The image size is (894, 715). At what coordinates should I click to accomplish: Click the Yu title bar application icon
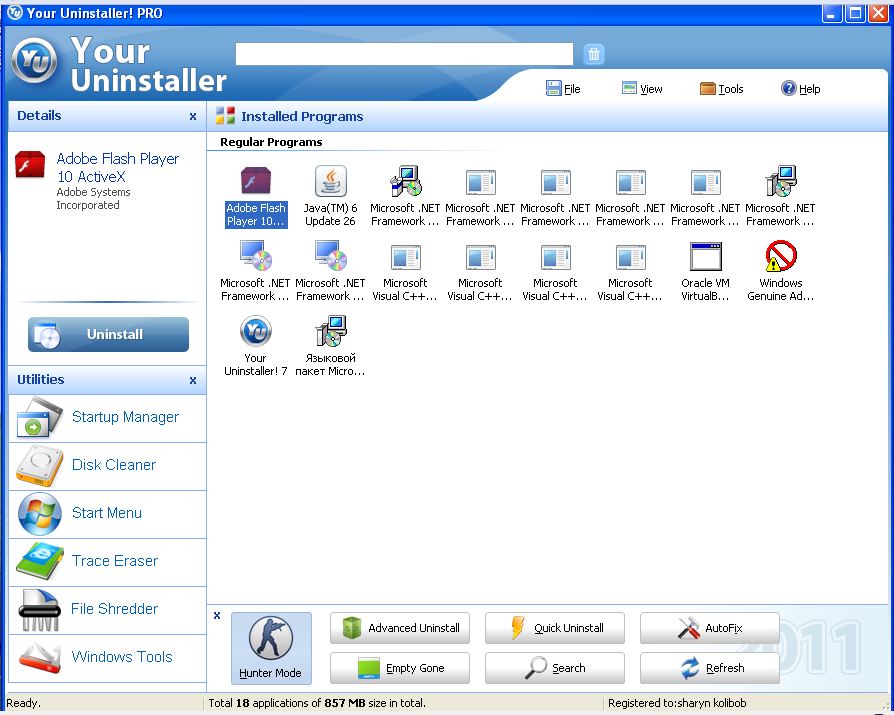[14, 13]
